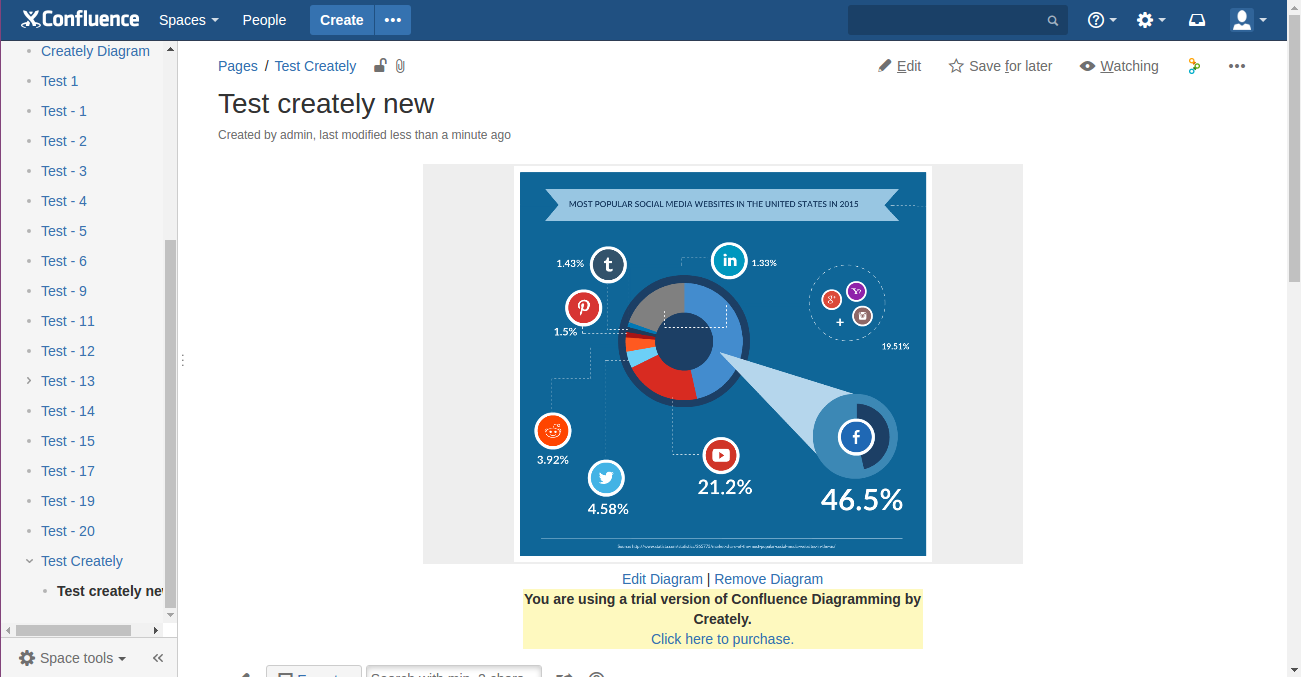This screenshot has height=677, width=1301.
Task: Open the create-from-template ellipsis button
Action: pos(393,20)
